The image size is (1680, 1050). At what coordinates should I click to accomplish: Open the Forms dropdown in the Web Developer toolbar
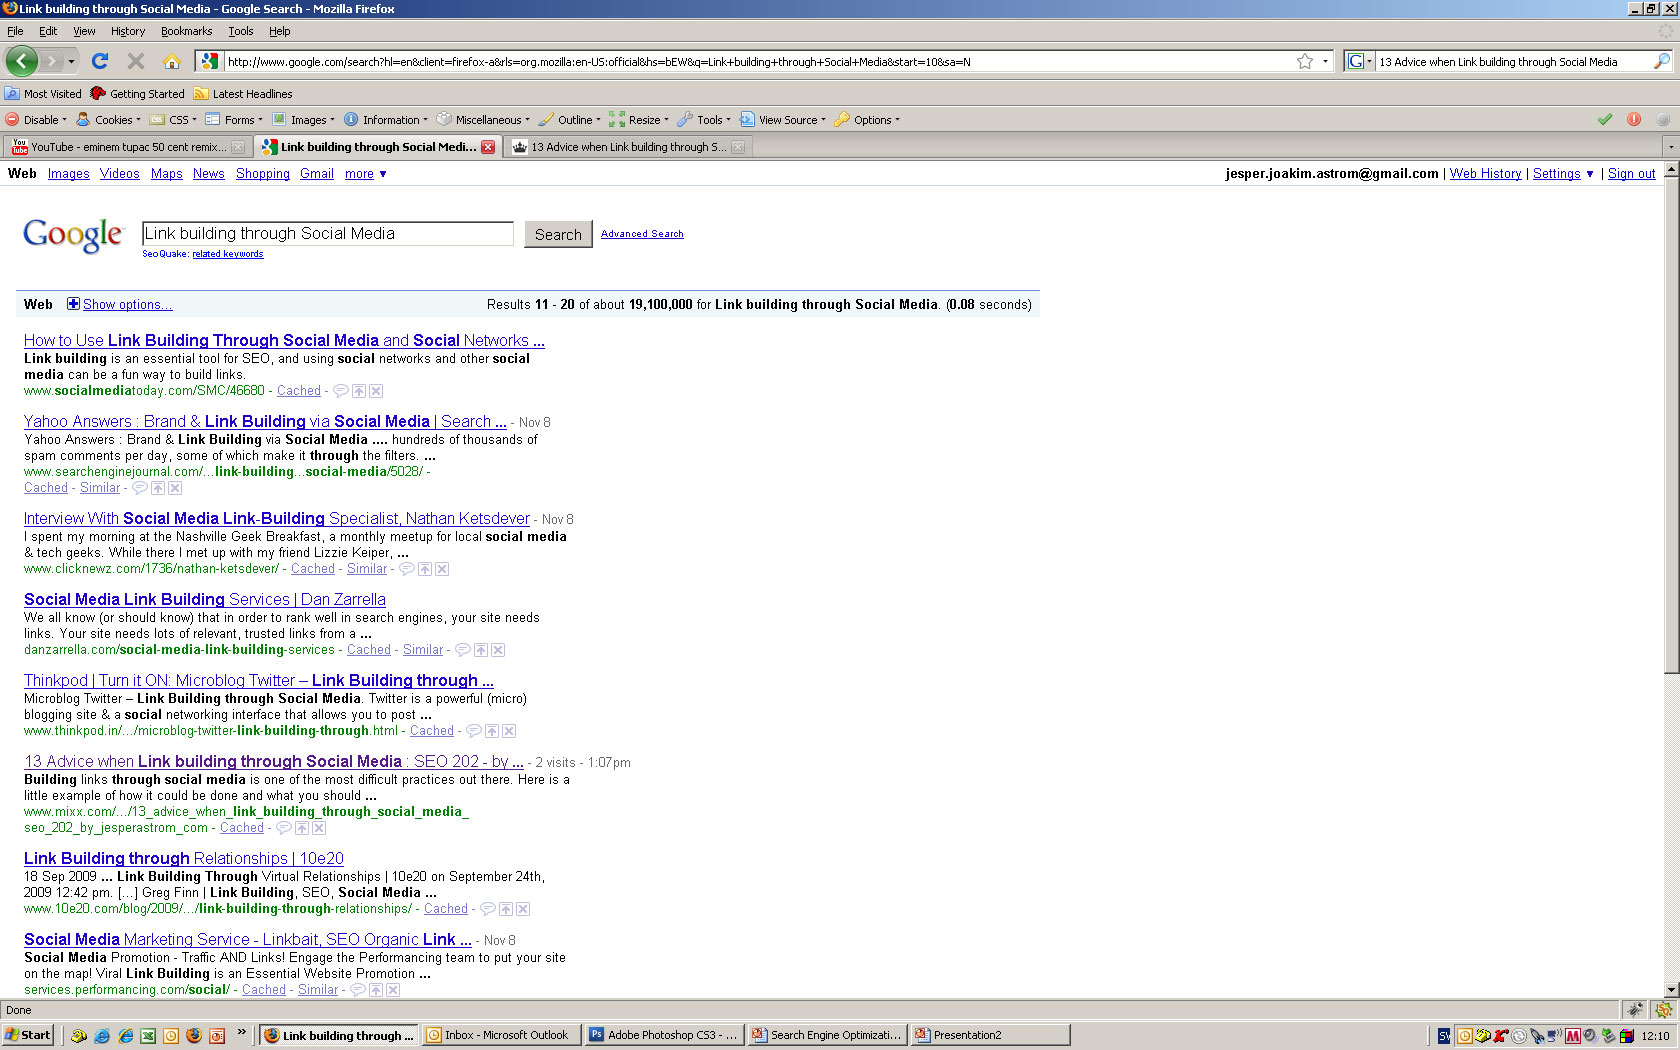tap(234, 120)
